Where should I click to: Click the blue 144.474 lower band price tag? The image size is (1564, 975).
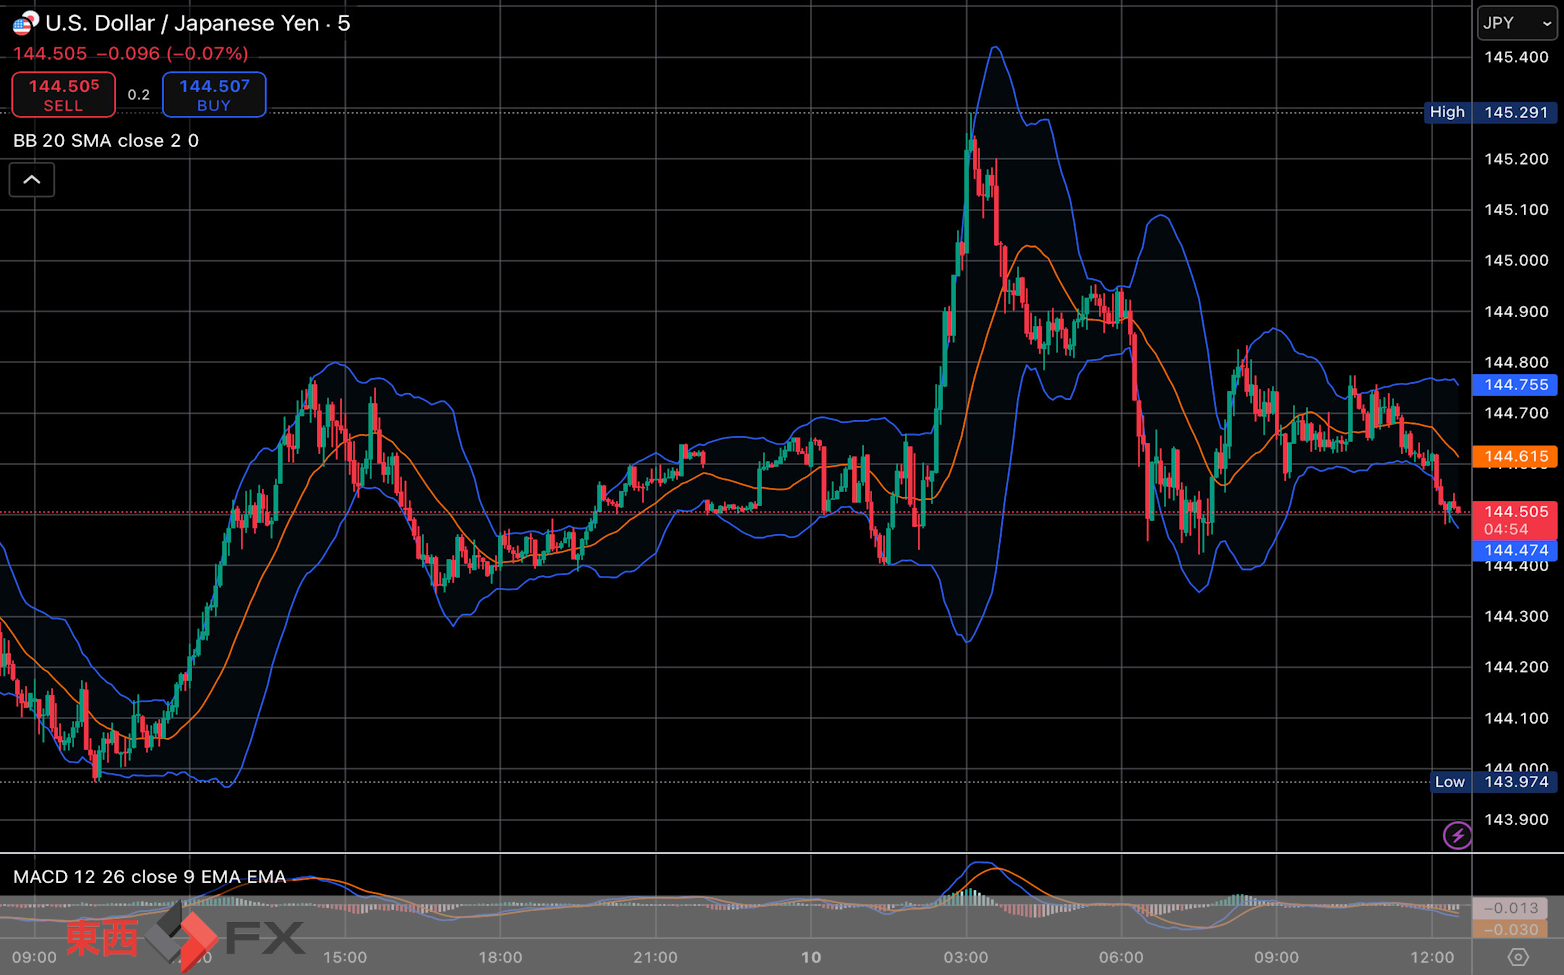[1515, 550]
